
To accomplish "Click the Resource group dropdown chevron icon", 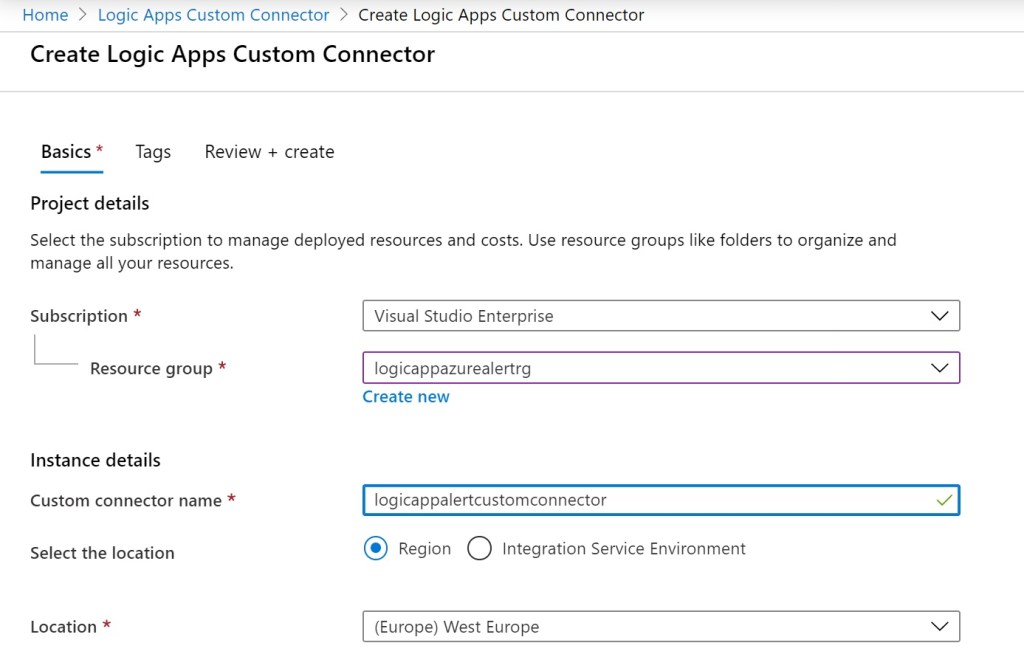I will point(939,367).
